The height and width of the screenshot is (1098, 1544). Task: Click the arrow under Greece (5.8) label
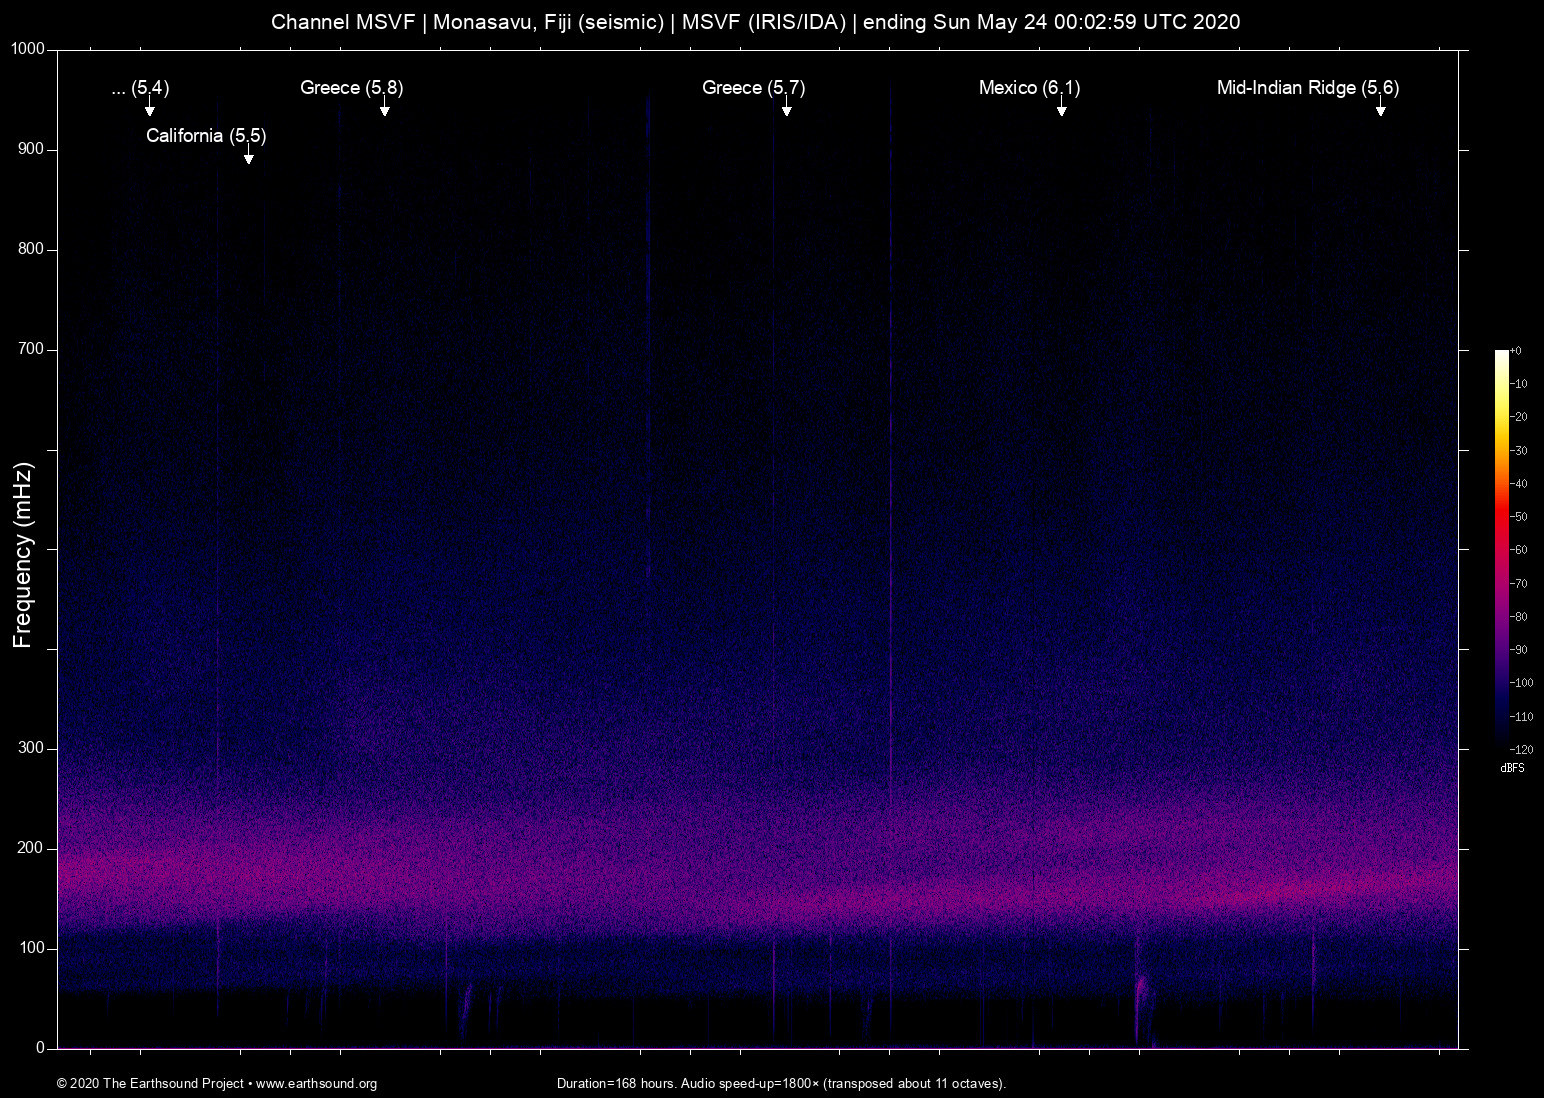click(x=384, y=109)
